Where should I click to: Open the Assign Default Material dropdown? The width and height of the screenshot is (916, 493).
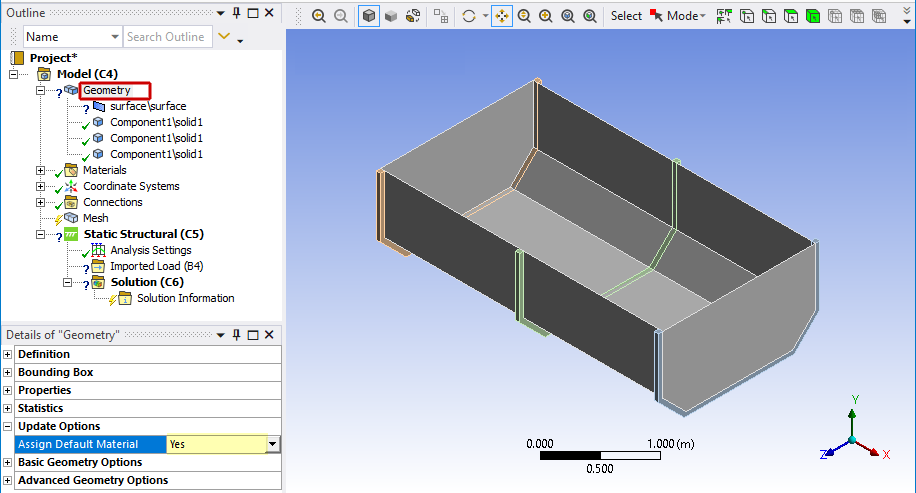click(272, 444)
